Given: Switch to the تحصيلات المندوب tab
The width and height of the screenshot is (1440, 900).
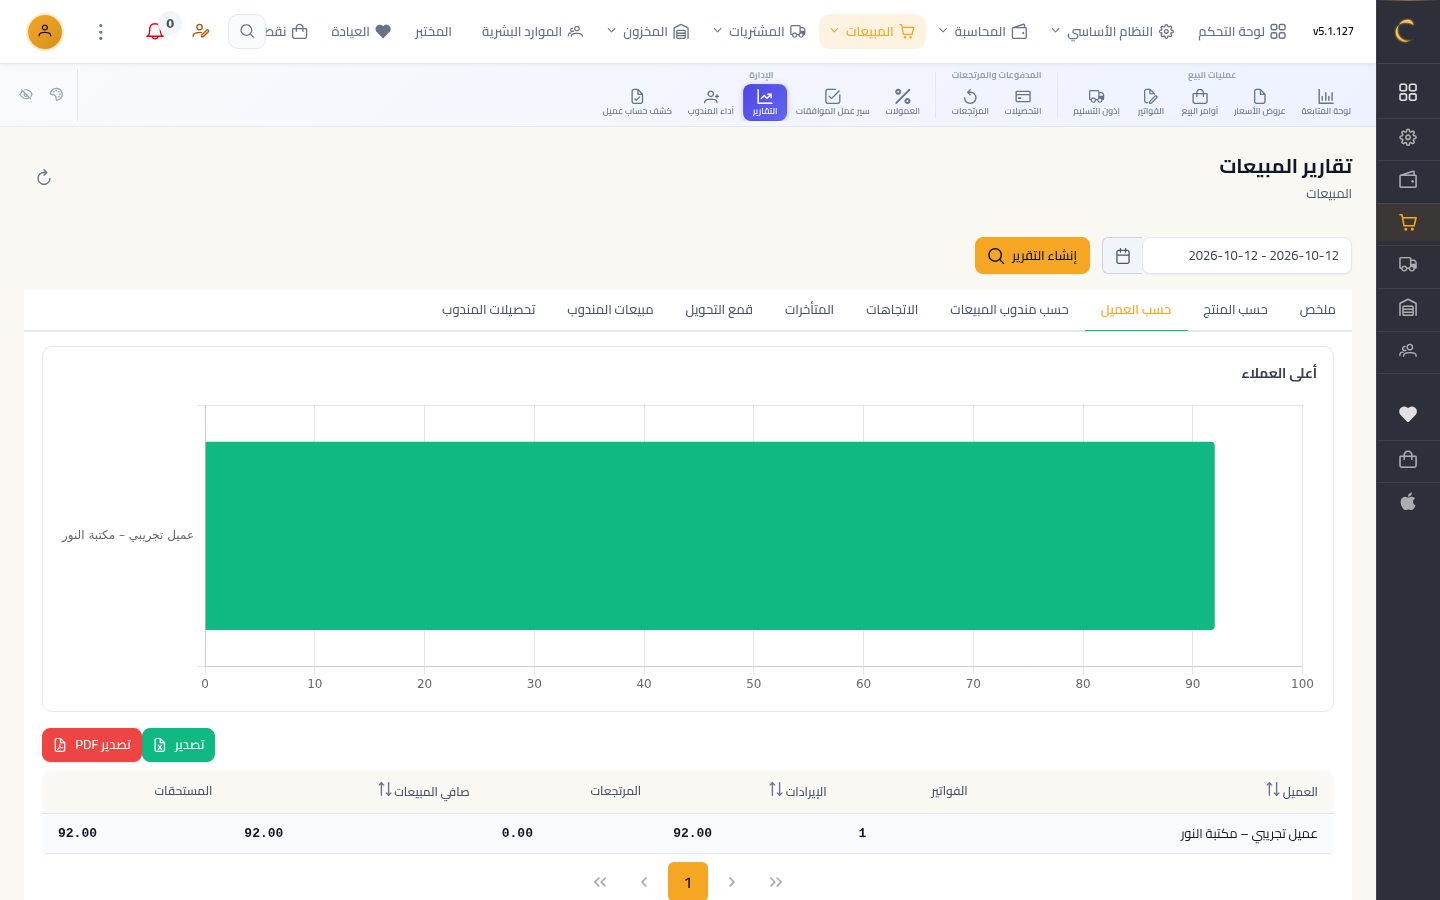Looking at the screenshot, I should click(489, 310).
